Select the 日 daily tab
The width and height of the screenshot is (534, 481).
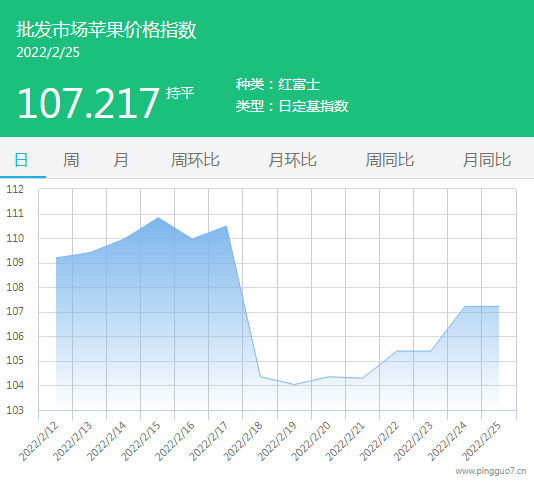coord(21,160)
